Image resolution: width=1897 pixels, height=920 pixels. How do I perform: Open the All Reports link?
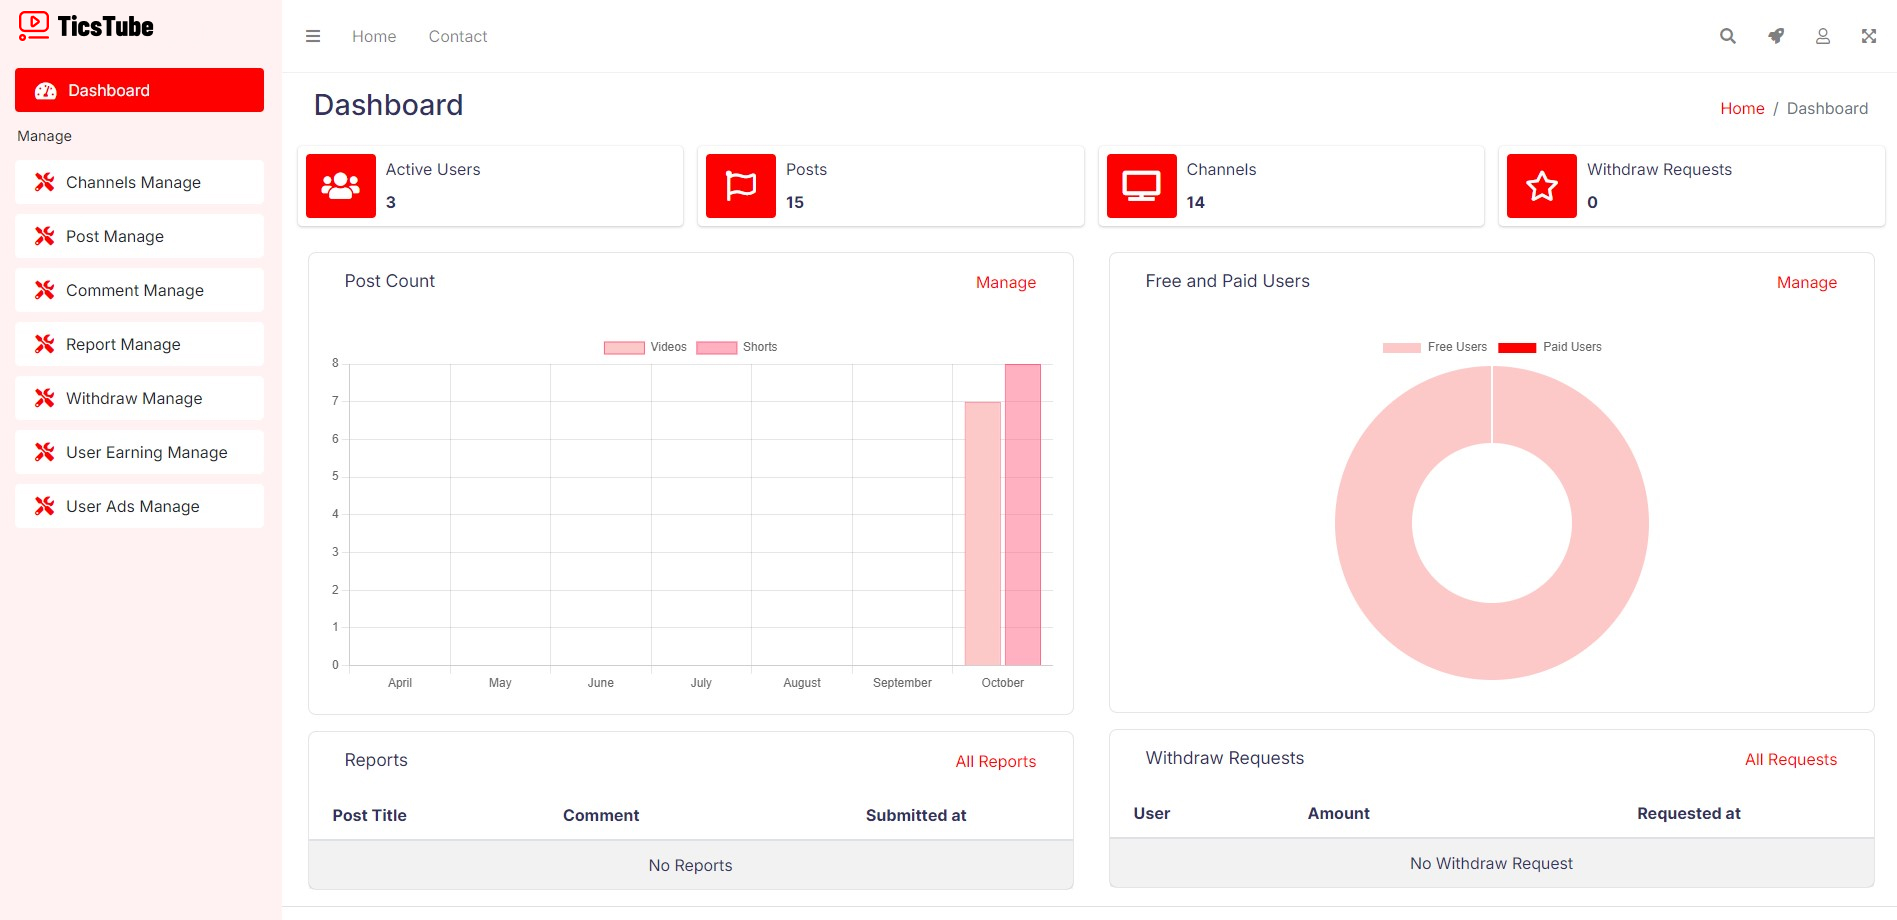tap(995, 762)
